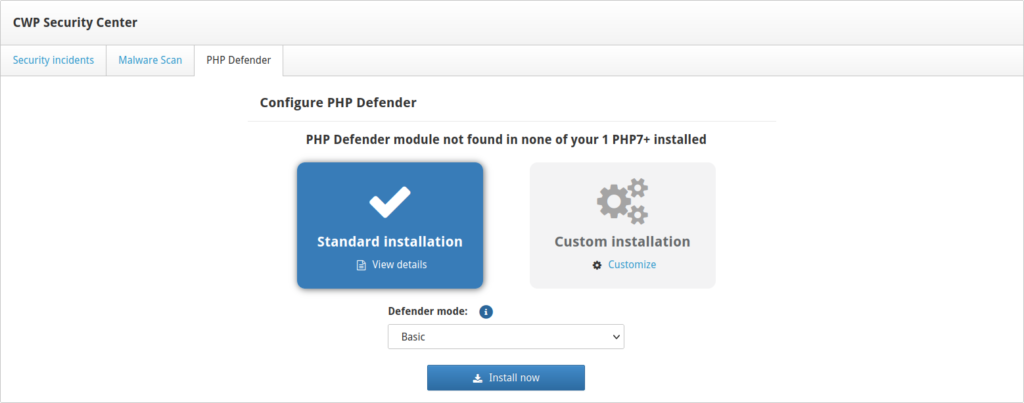Click the small gear icon beside Customize
Image resolution: width=1024 pixels, height=403 pixels.
coord(597,265)
